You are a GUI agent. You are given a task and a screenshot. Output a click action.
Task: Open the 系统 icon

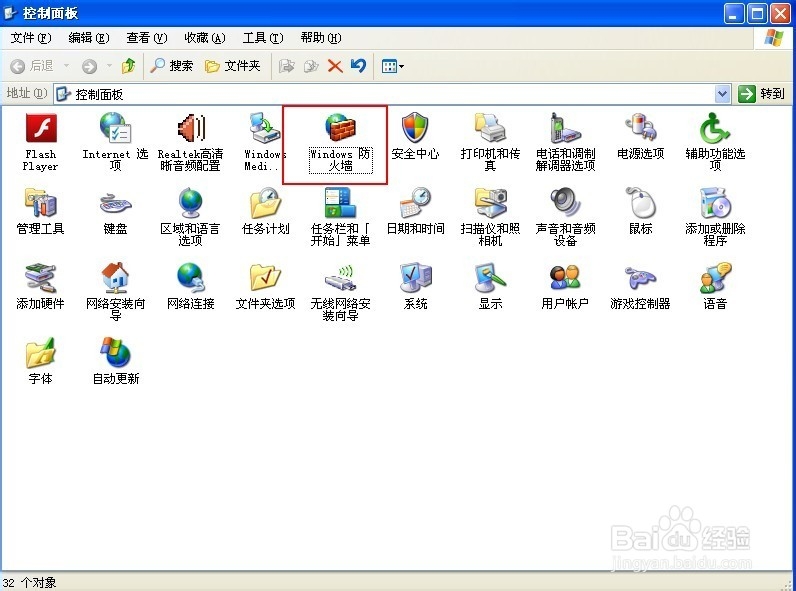[x=415, y=278]
